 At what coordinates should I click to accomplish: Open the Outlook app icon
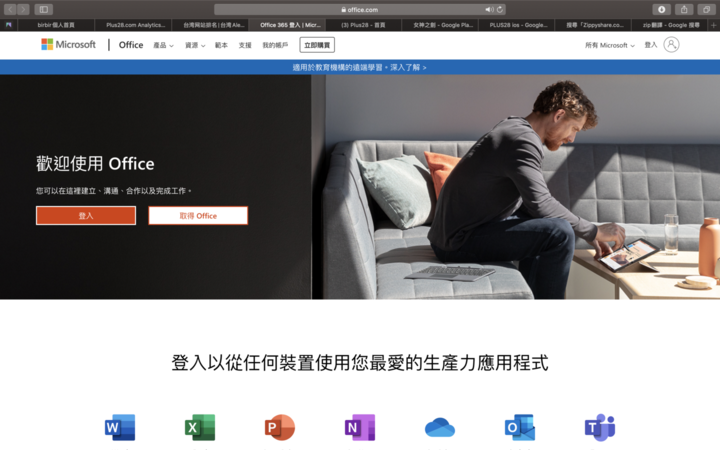pyautogui.click(x=520, y=428)
